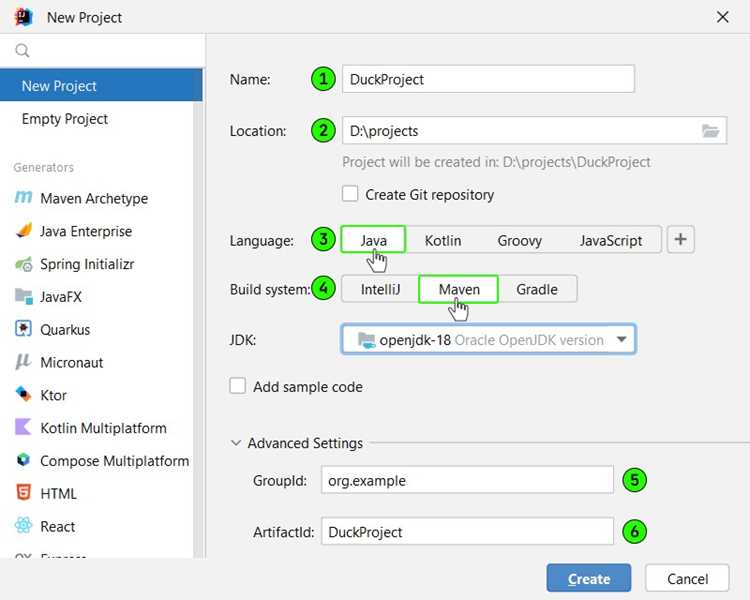The height and width of the screenshot is (600, 750).
Task: Select Java as the language
Action: pos(373,240)
